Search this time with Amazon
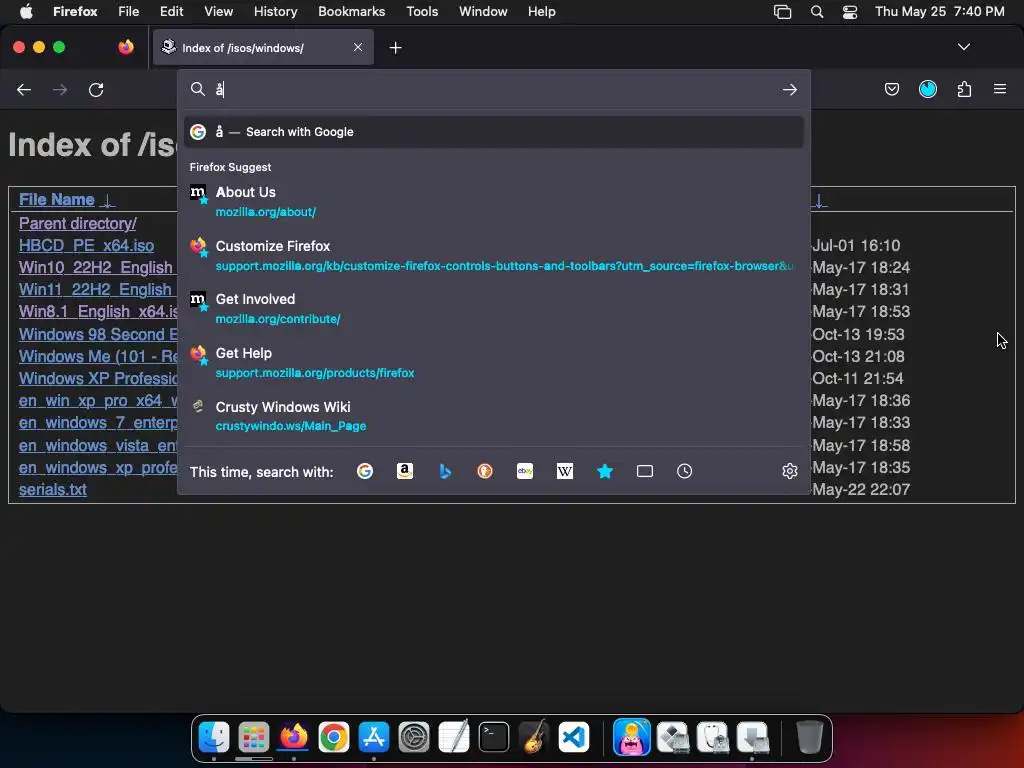 click(405, 471)
